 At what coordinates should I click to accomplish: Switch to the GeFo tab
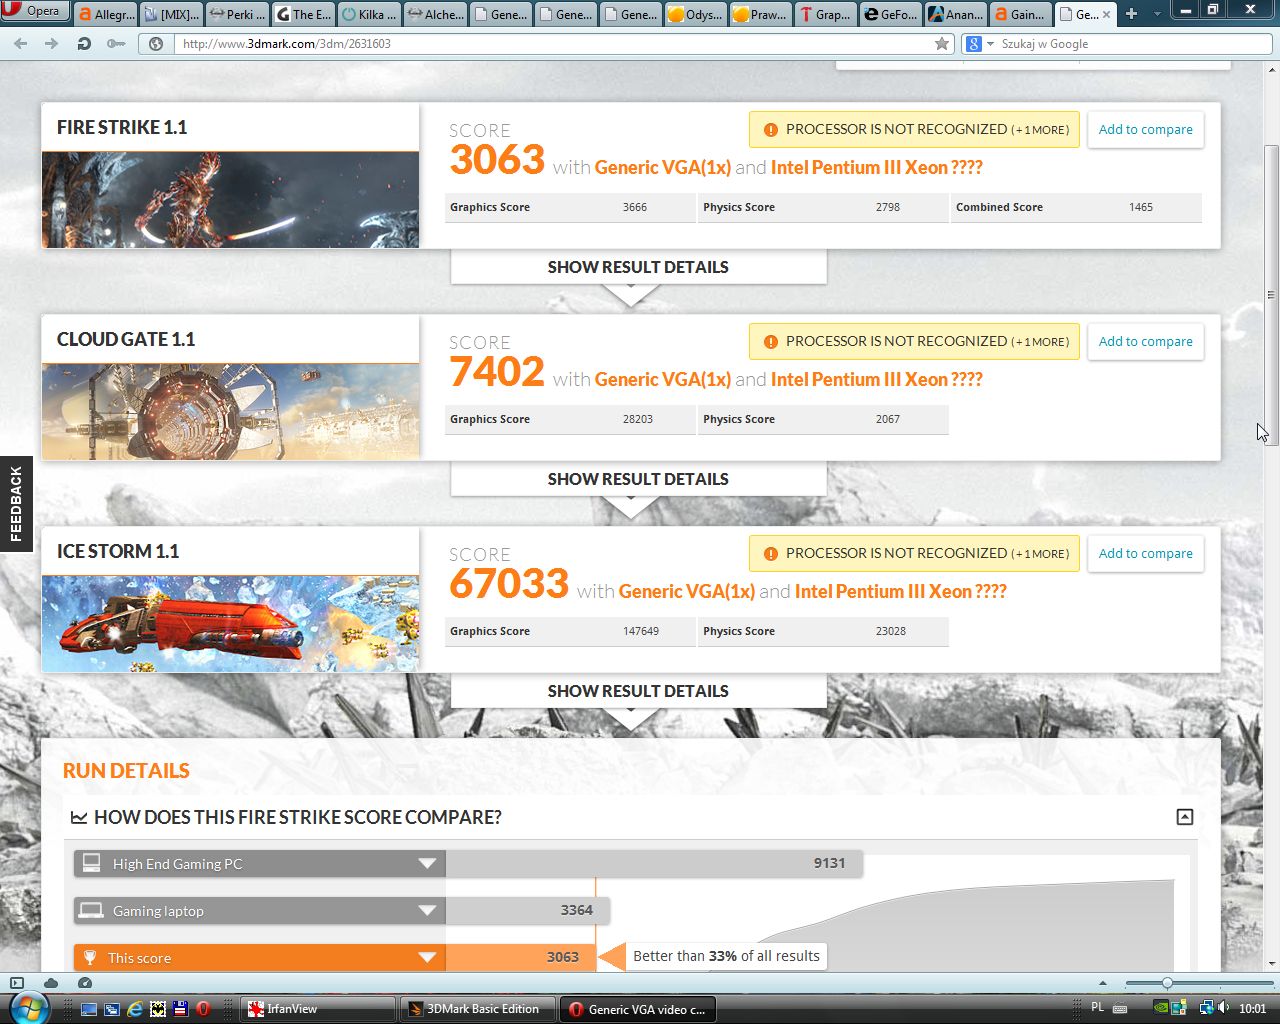click(891, 14)
